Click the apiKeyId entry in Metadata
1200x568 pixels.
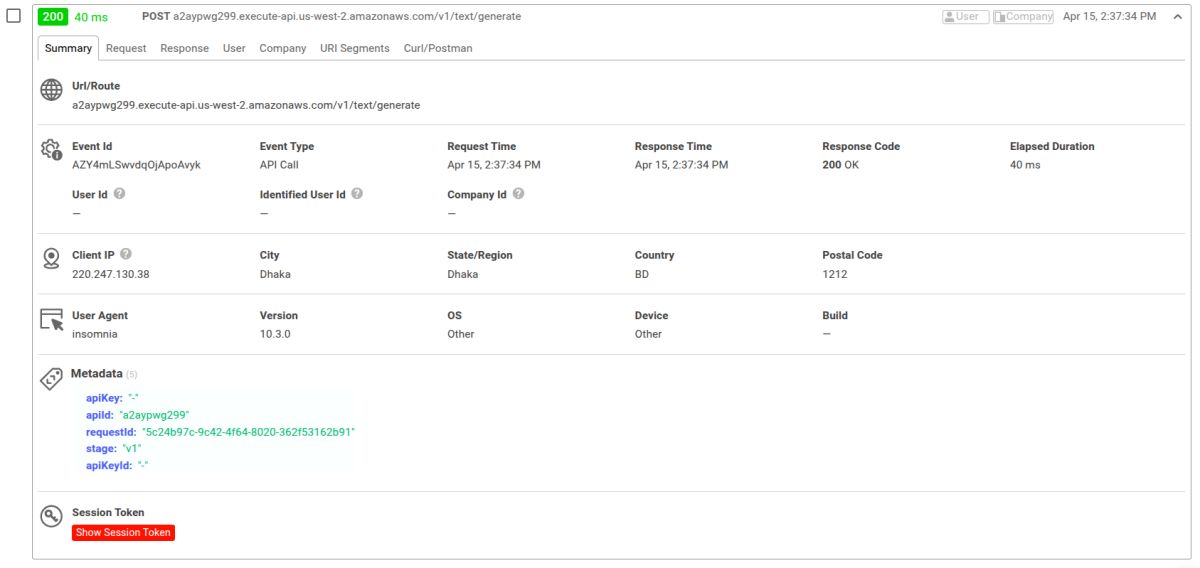117,466
